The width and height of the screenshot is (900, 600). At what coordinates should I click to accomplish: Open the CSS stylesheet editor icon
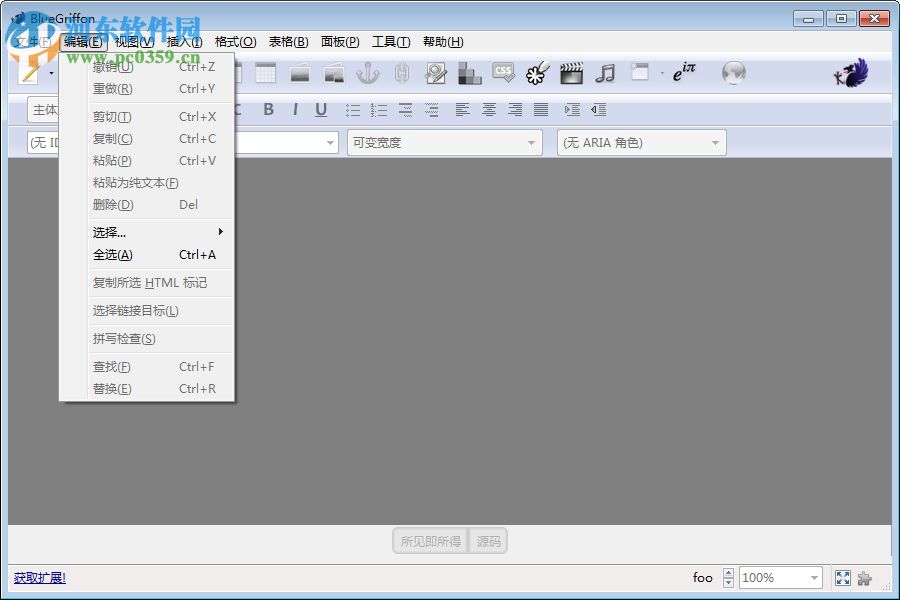[x=503, y=73]
